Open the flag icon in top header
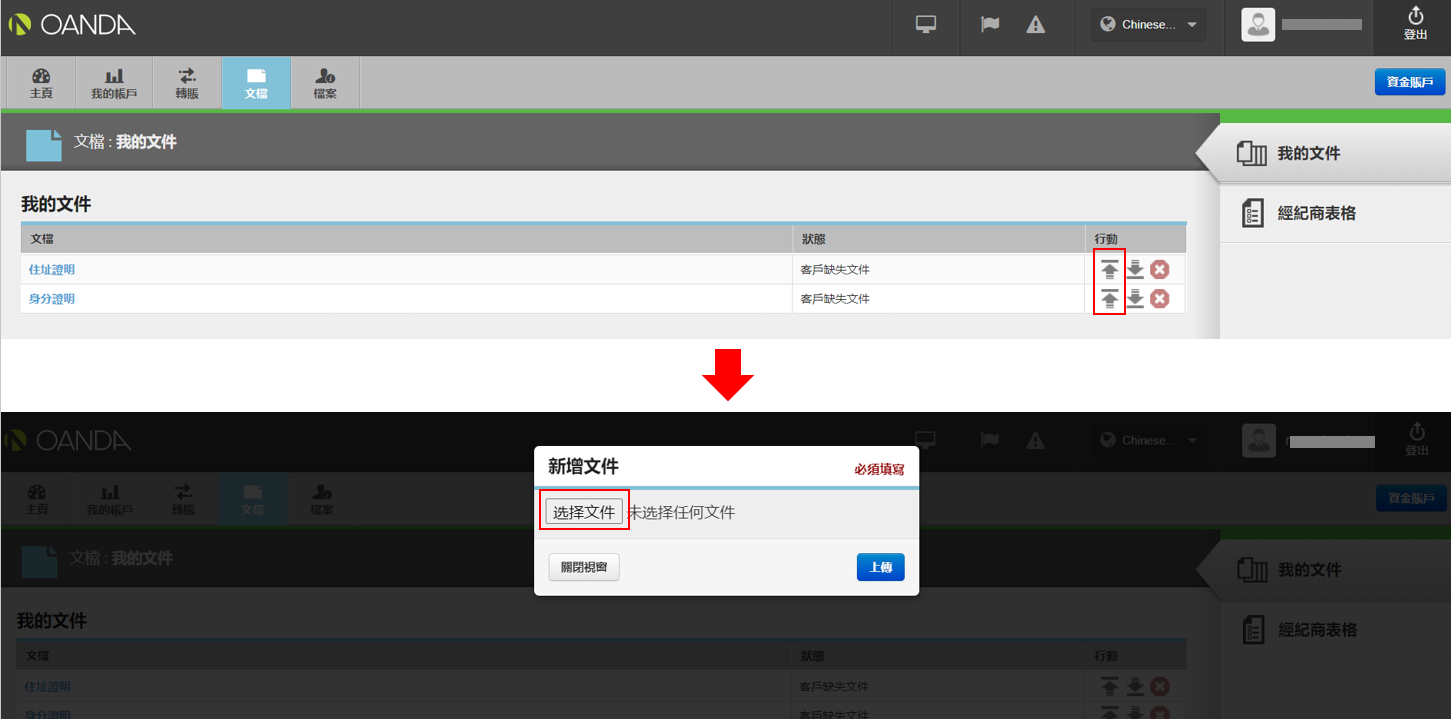This screenshot has height=719, width=1451. point(990,25)
